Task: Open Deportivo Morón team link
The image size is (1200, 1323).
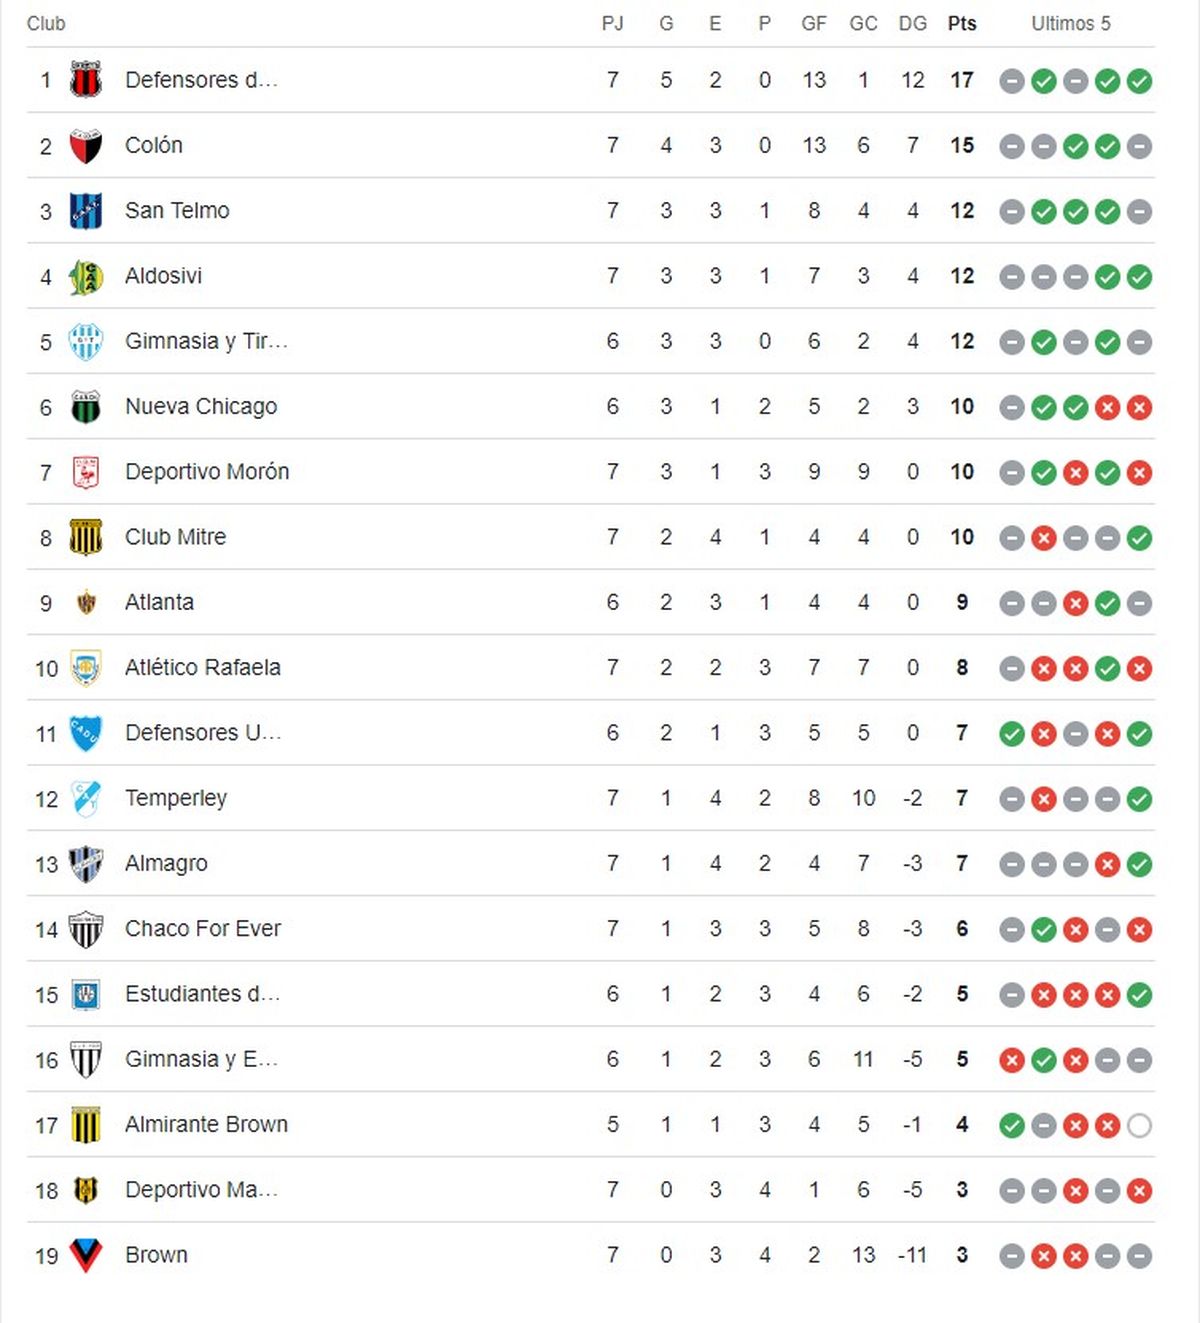Action: click(x=206, y=472)
